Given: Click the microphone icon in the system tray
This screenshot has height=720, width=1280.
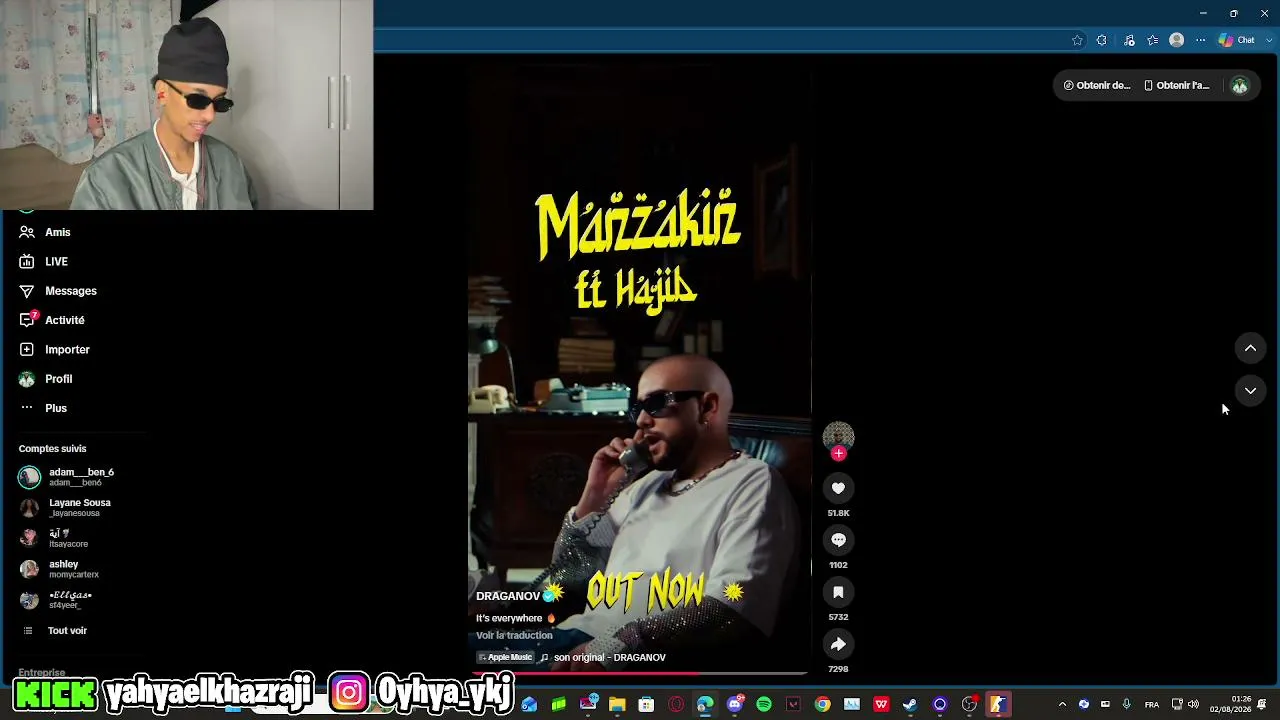Looking at the screenshot, I should (x=1126, y=704).
